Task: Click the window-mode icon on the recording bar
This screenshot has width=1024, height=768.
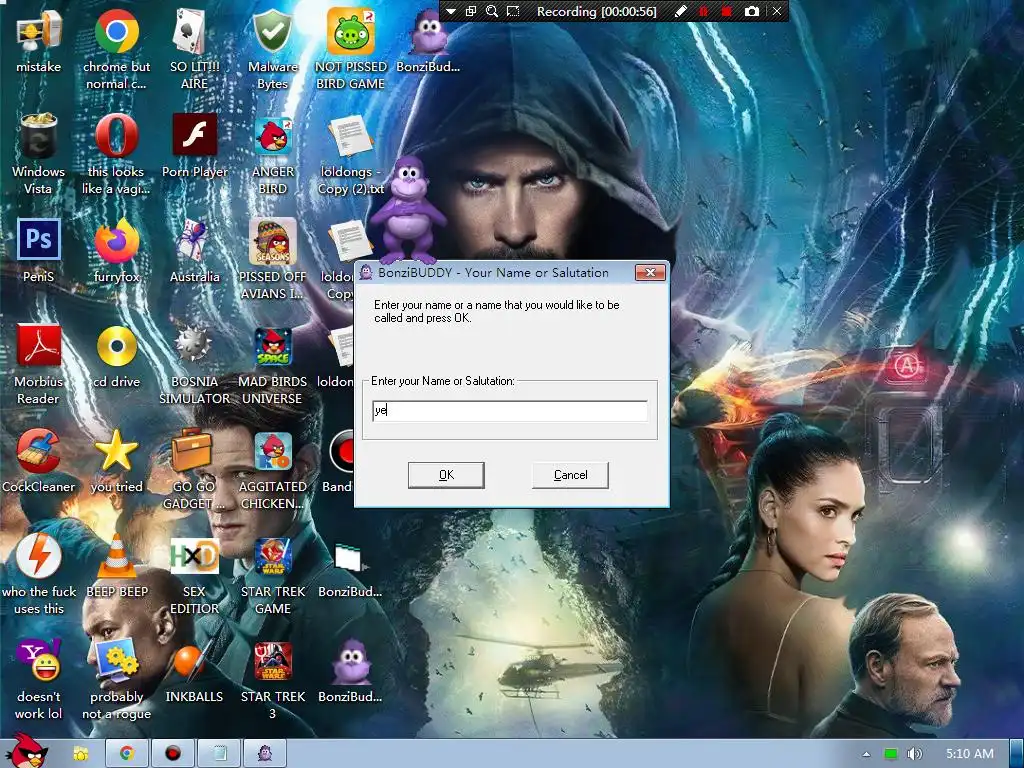Action: coord(471,11)
